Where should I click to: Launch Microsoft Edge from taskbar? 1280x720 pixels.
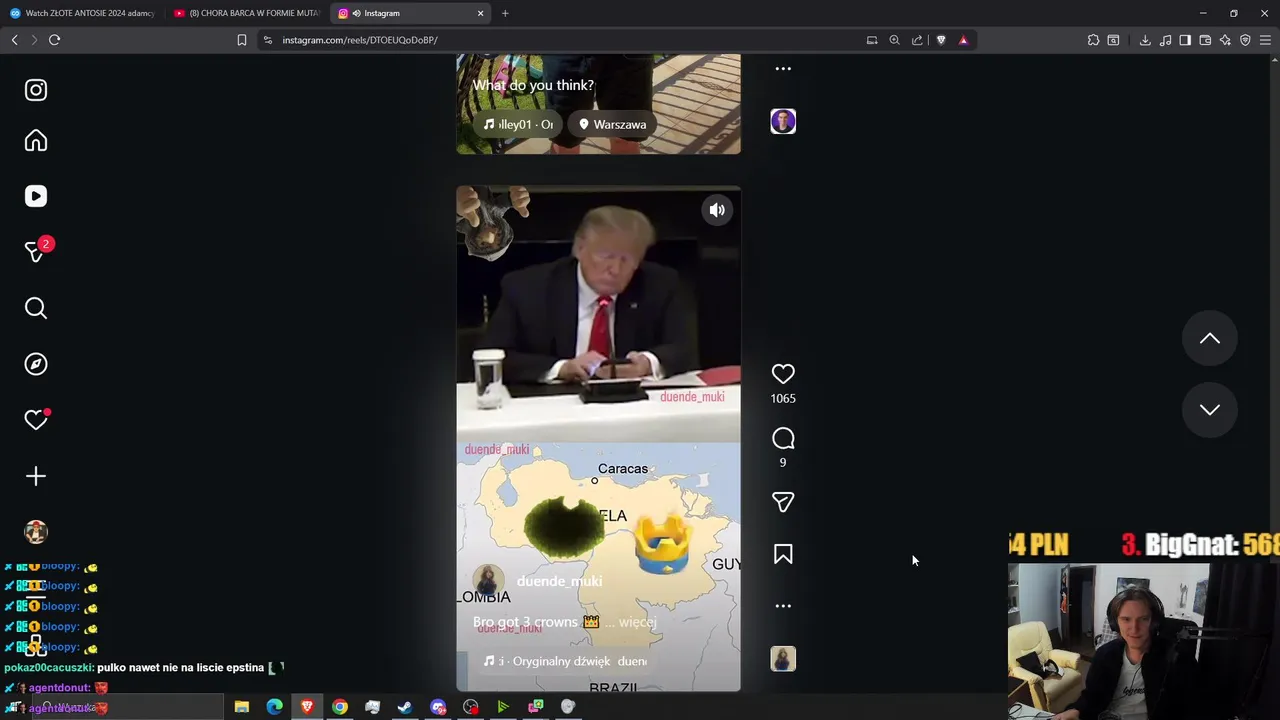coord(274,707)
